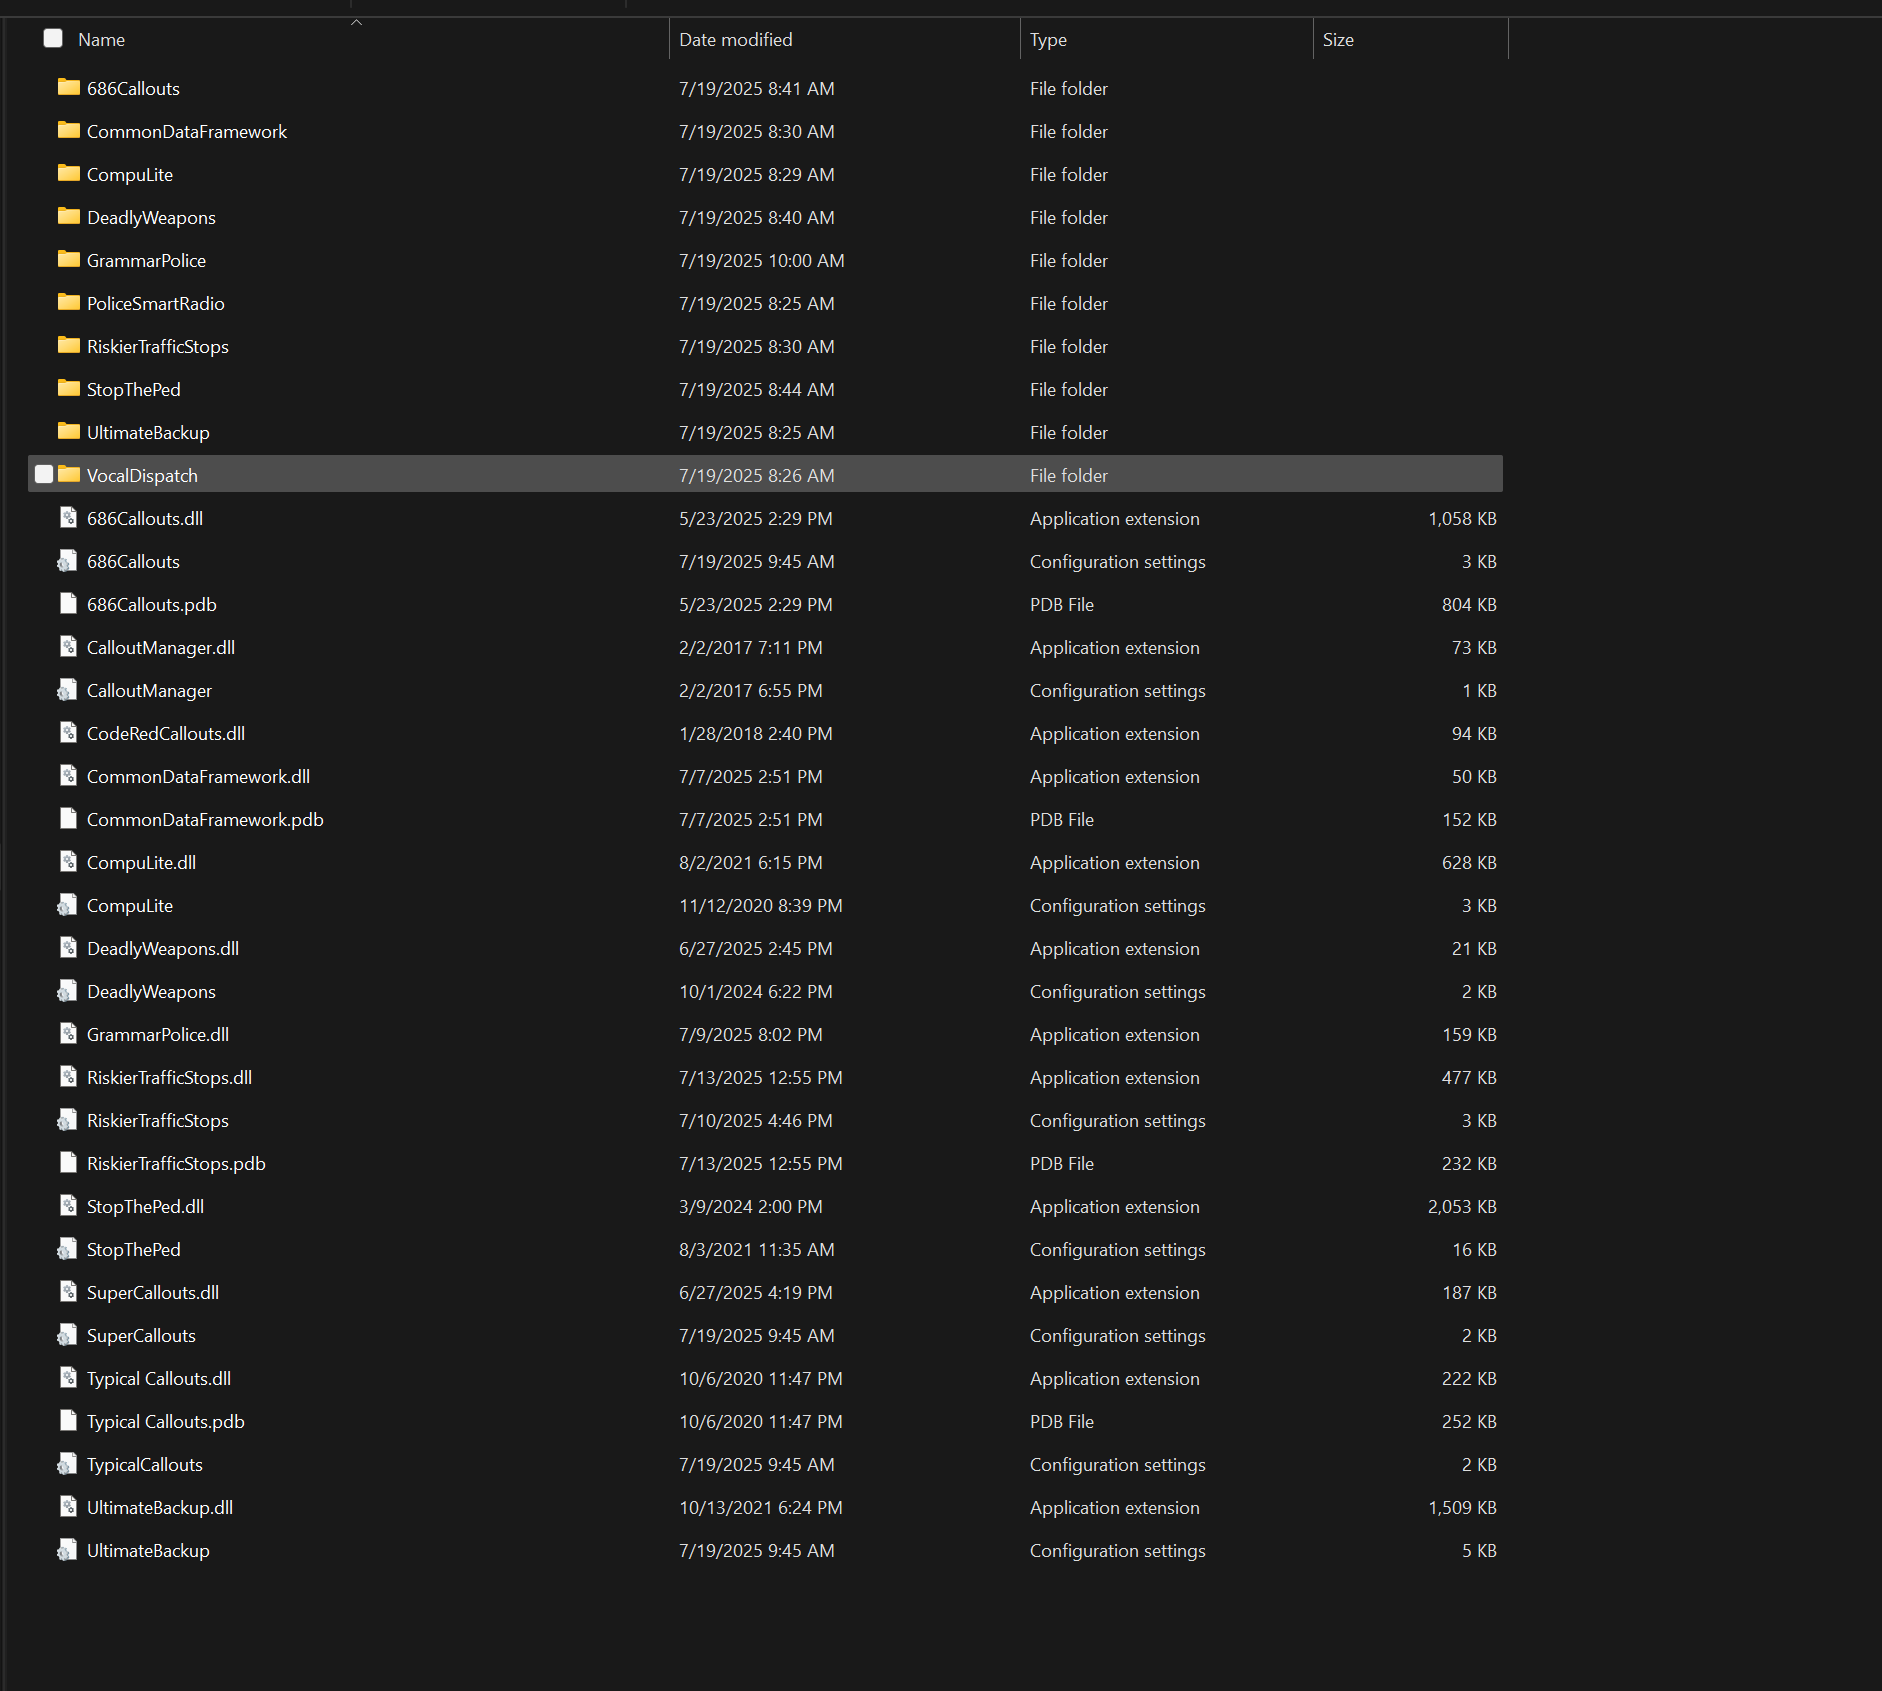Click the 10/1/2024 6:22 PM date

click(756, 992)
